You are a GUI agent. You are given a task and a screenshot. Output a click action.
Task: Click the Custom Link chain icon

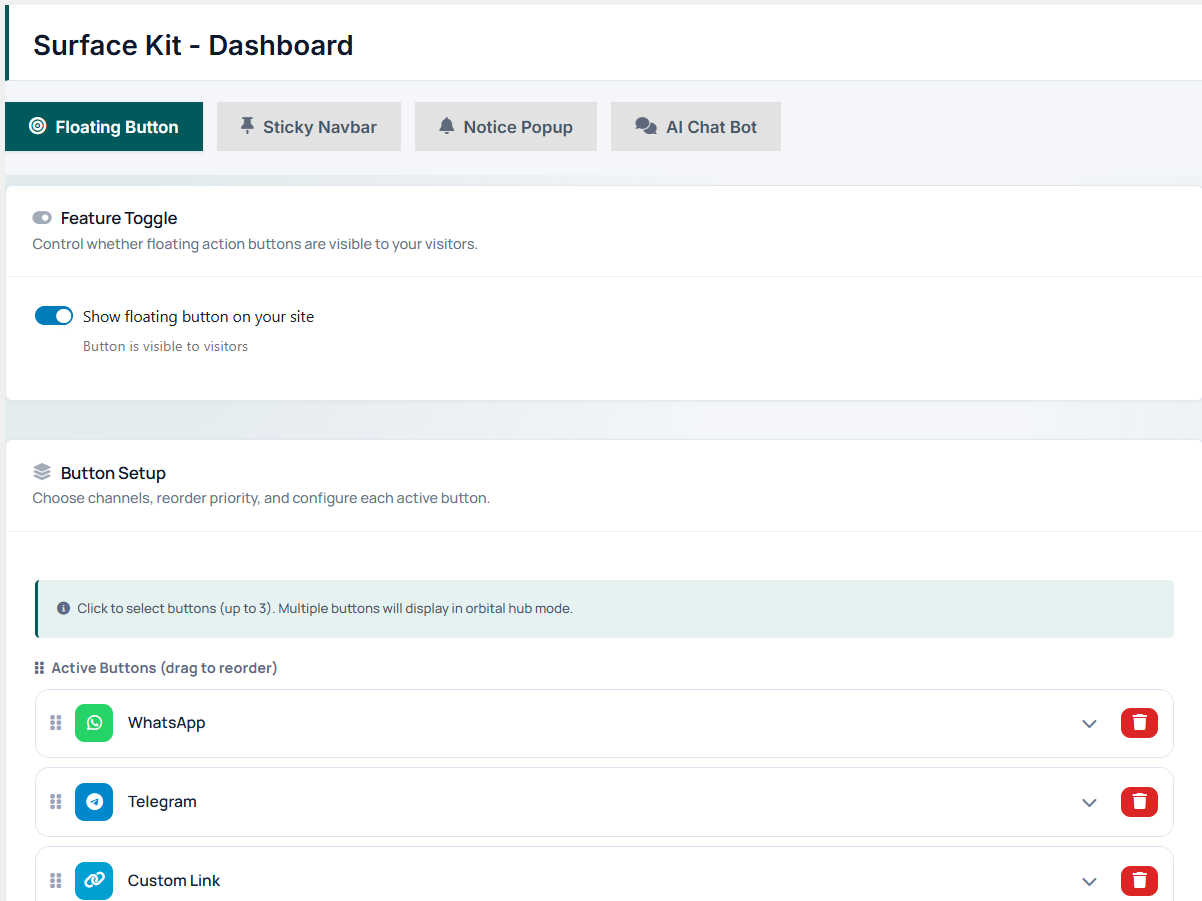pyautogui.click(x=94, y=881)
